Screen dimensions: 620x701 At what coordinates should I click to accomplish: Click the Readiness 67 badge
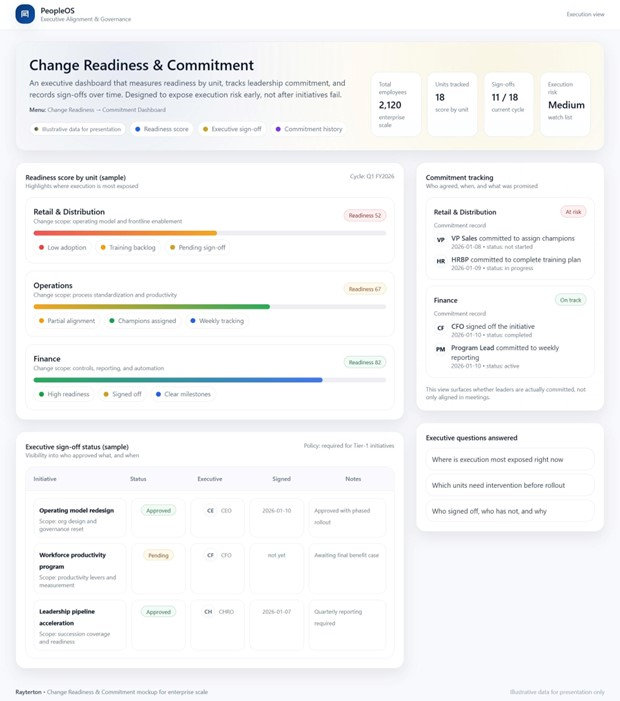365,289
